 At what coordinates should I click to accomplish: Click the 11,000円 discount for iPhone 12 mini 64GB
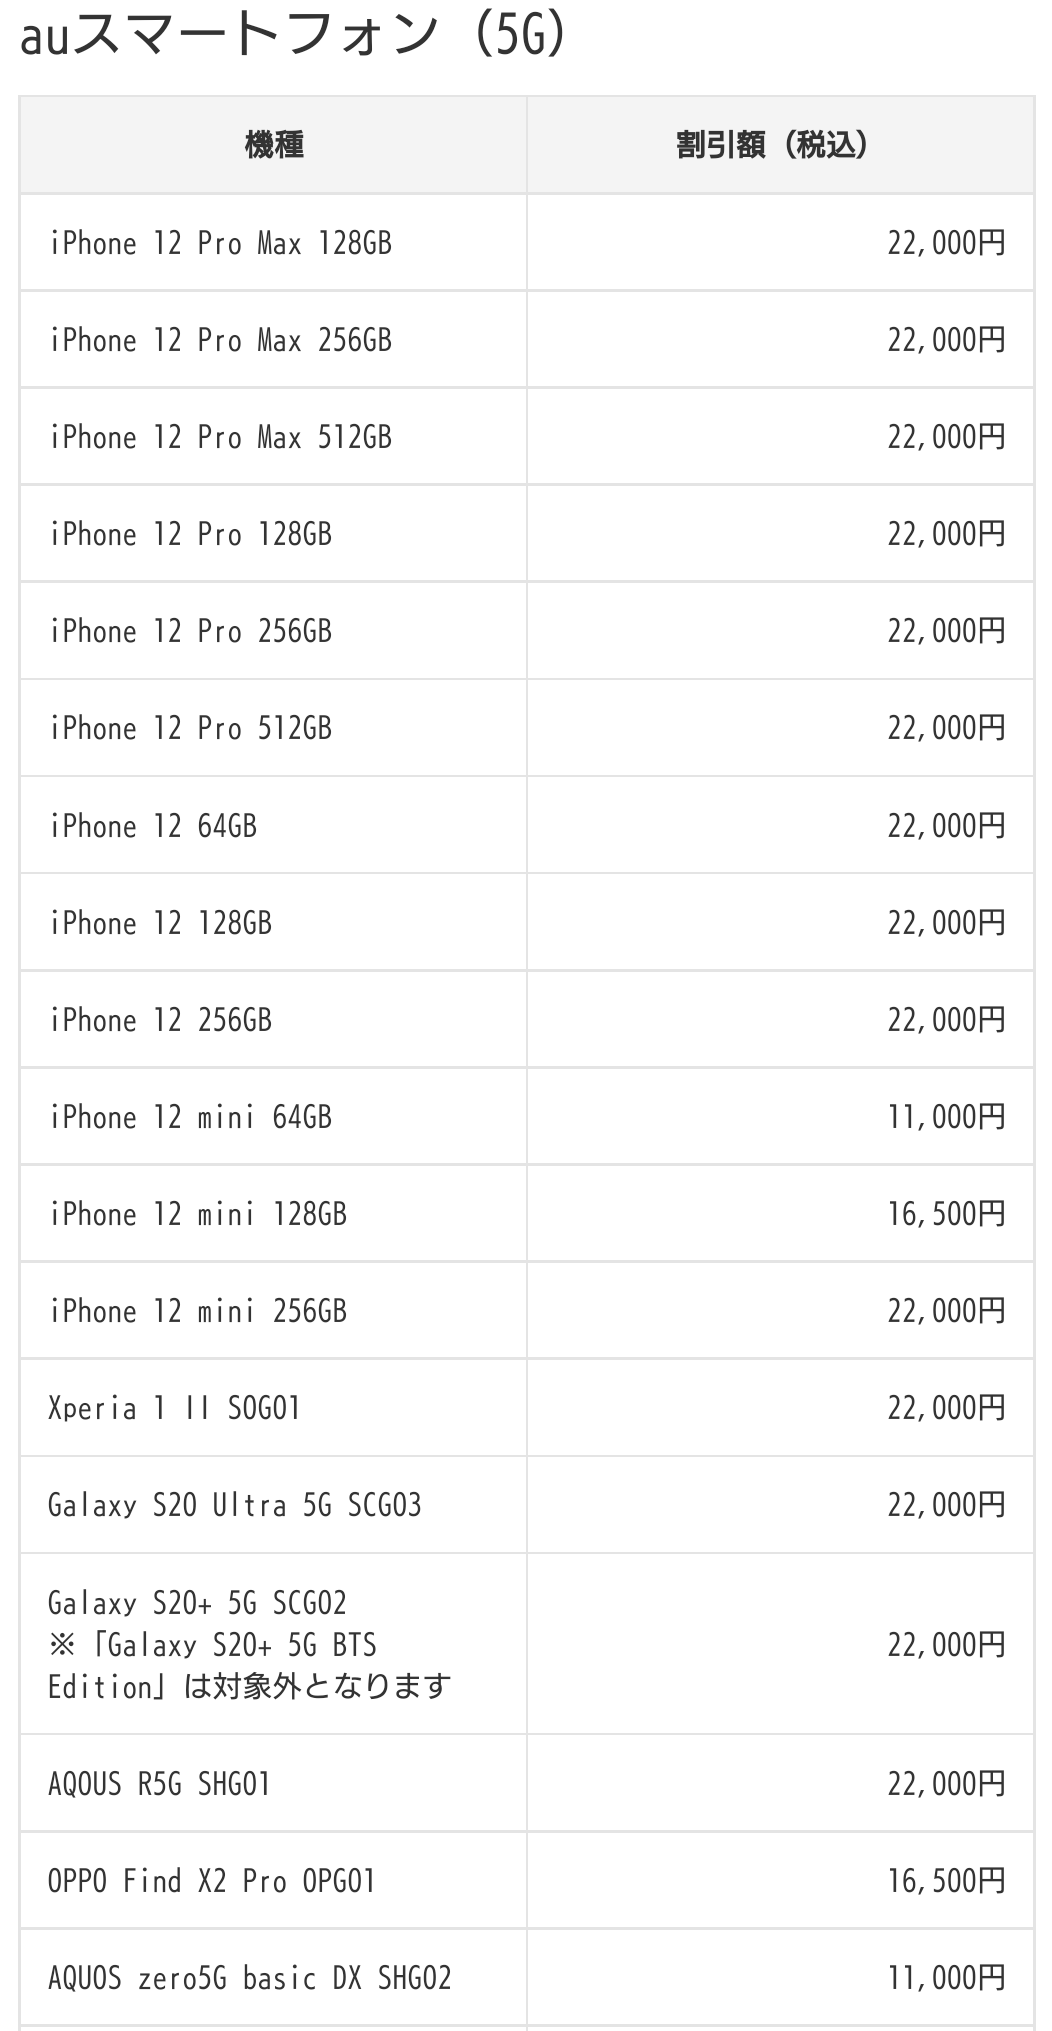coord(945,1118)
